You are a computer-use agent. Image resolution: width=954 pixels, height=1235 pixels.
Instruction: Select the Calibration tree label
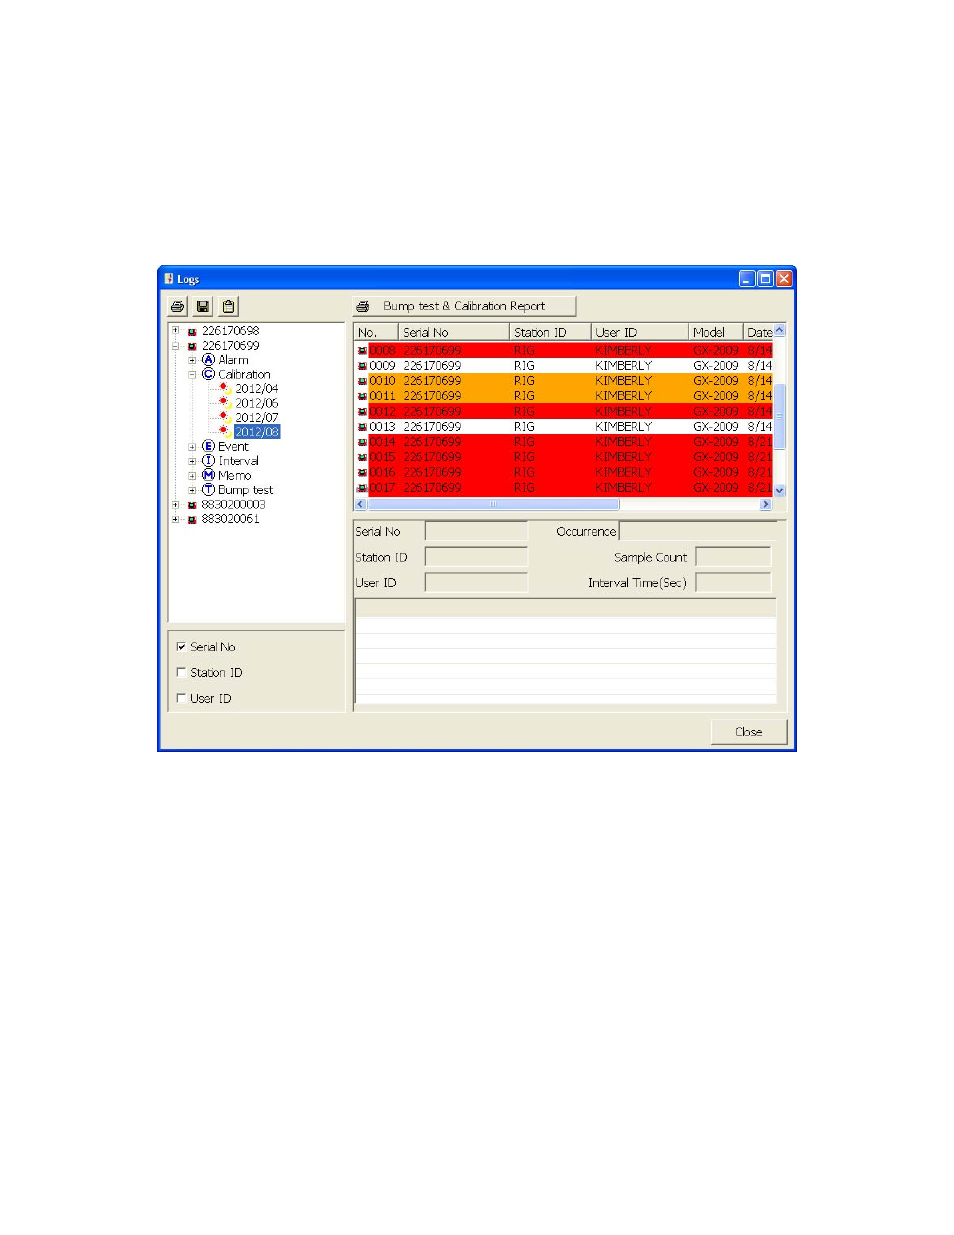pyautogui.click(x=244, y=375)
